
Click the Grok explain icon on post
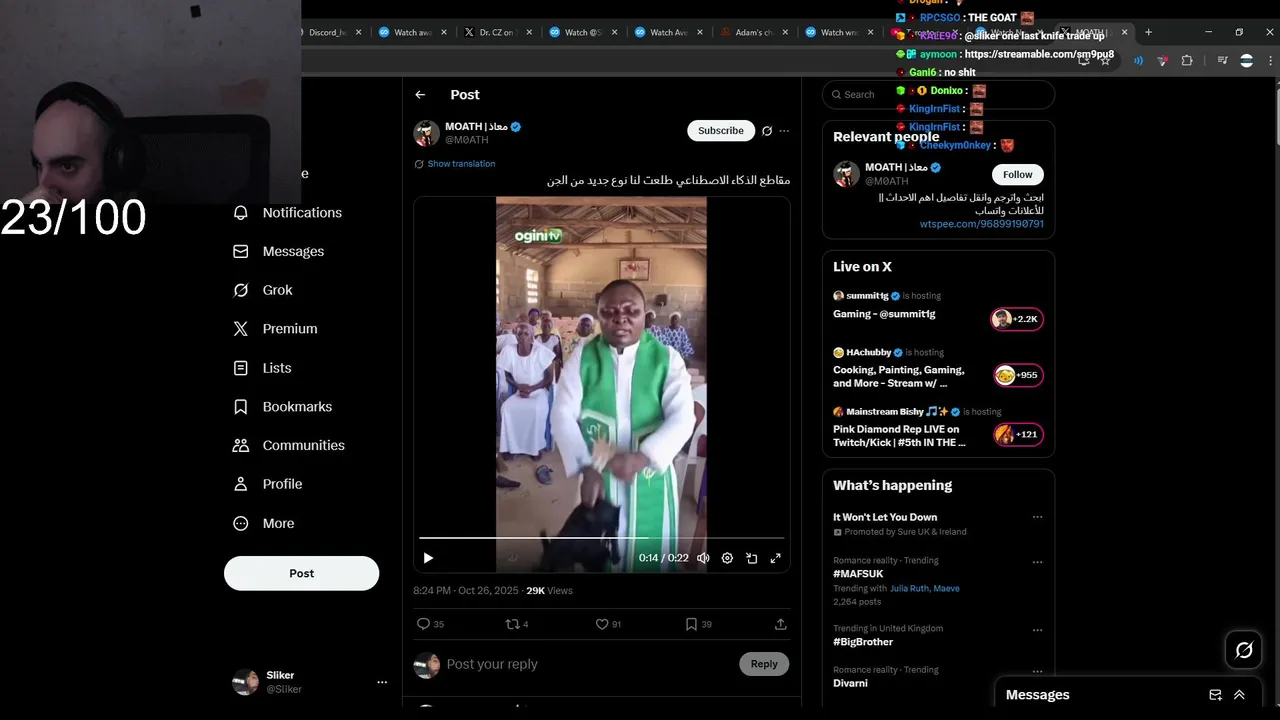(767, 131)
